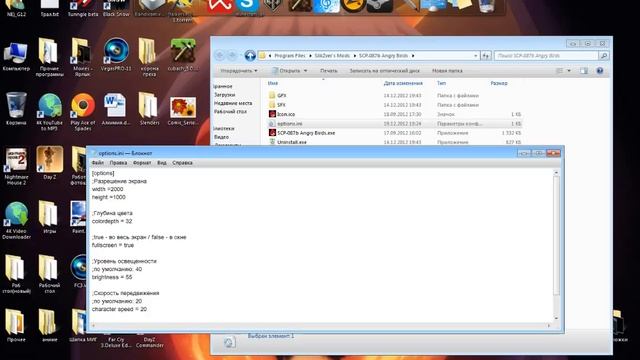Select the GFX folder in Explorer
This screenshot has width=640, height=360.
282,96
